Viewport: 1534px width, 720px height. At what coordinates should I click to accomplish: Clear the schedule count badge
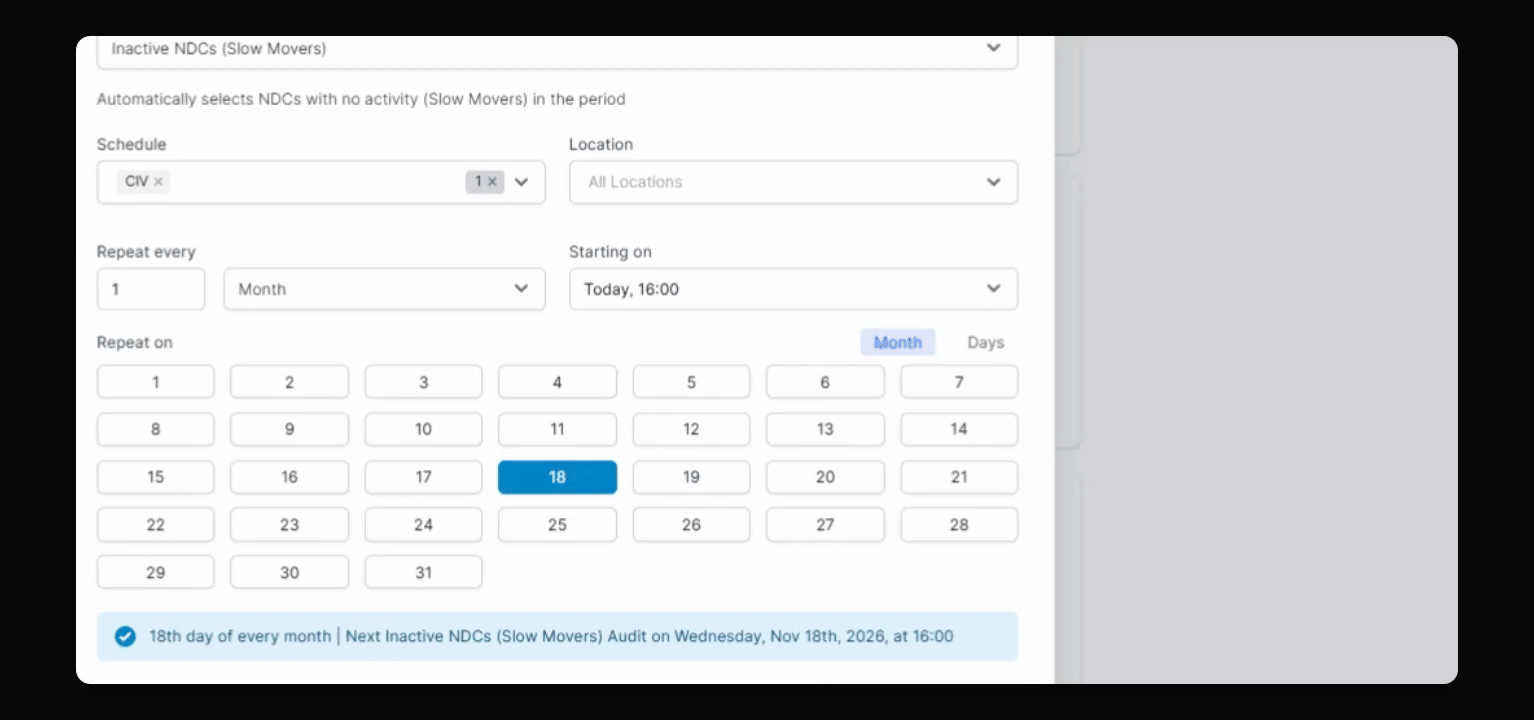(x=492, y=182)
